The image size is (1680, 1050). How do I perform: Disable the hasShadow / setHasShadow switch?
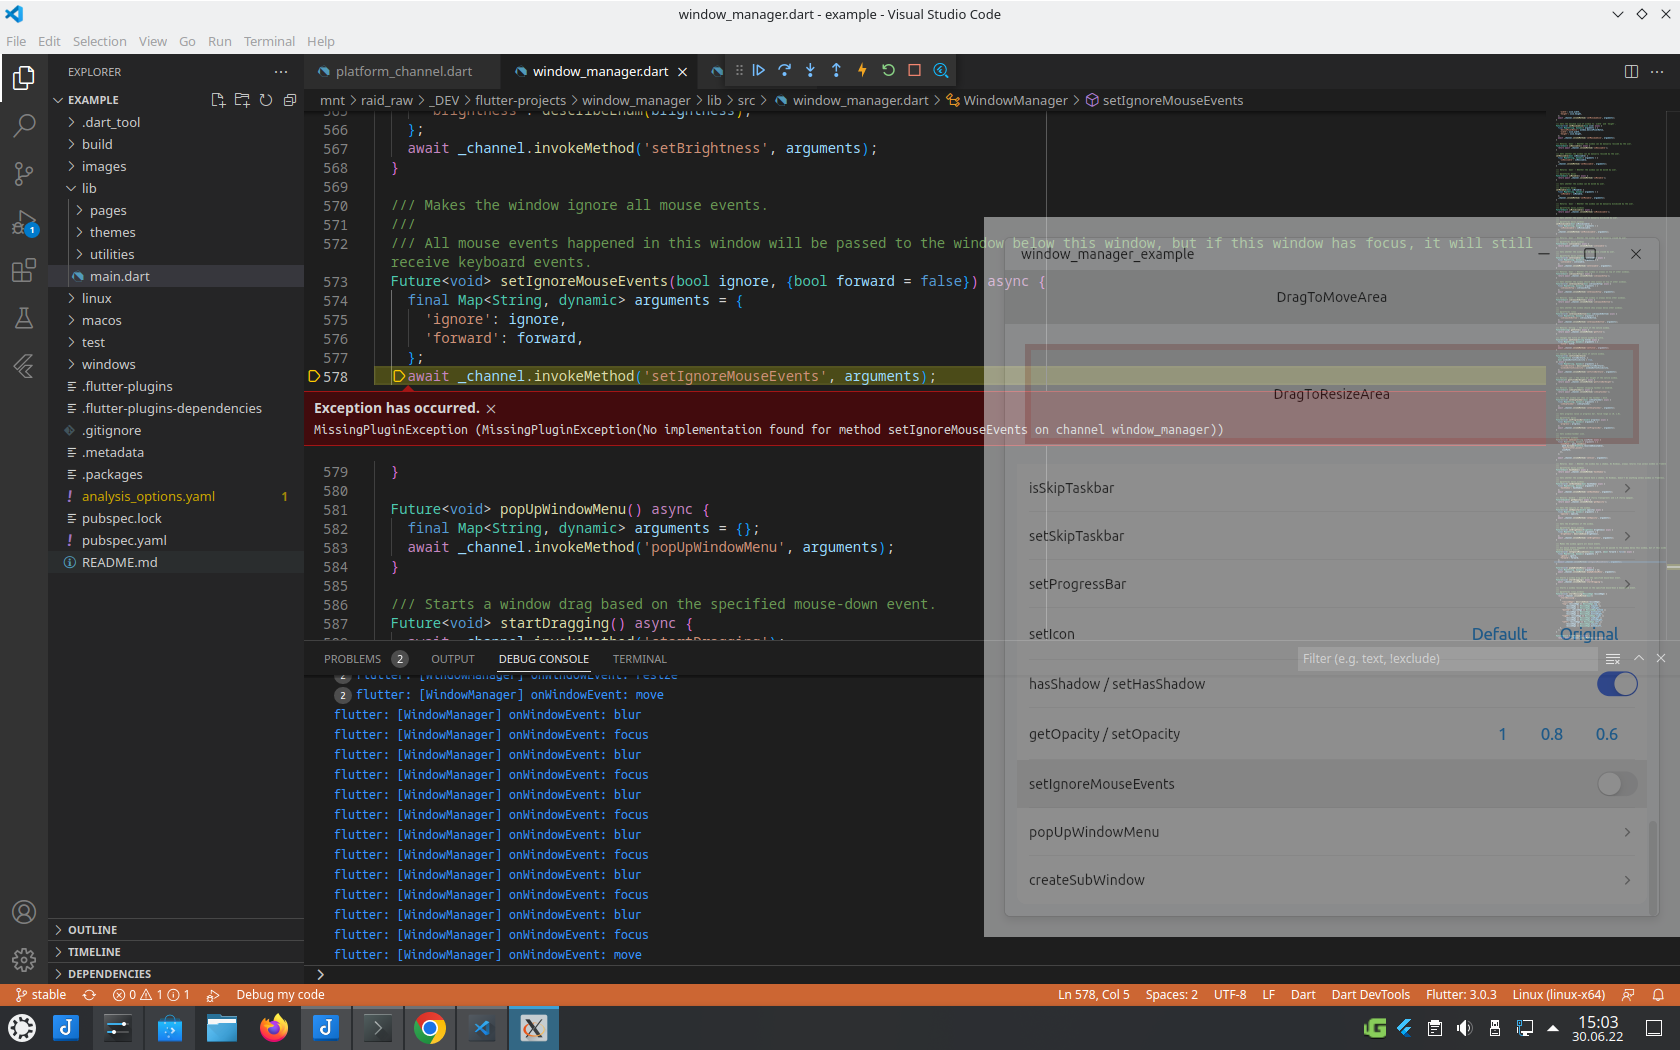click(x=1616, y=684)
